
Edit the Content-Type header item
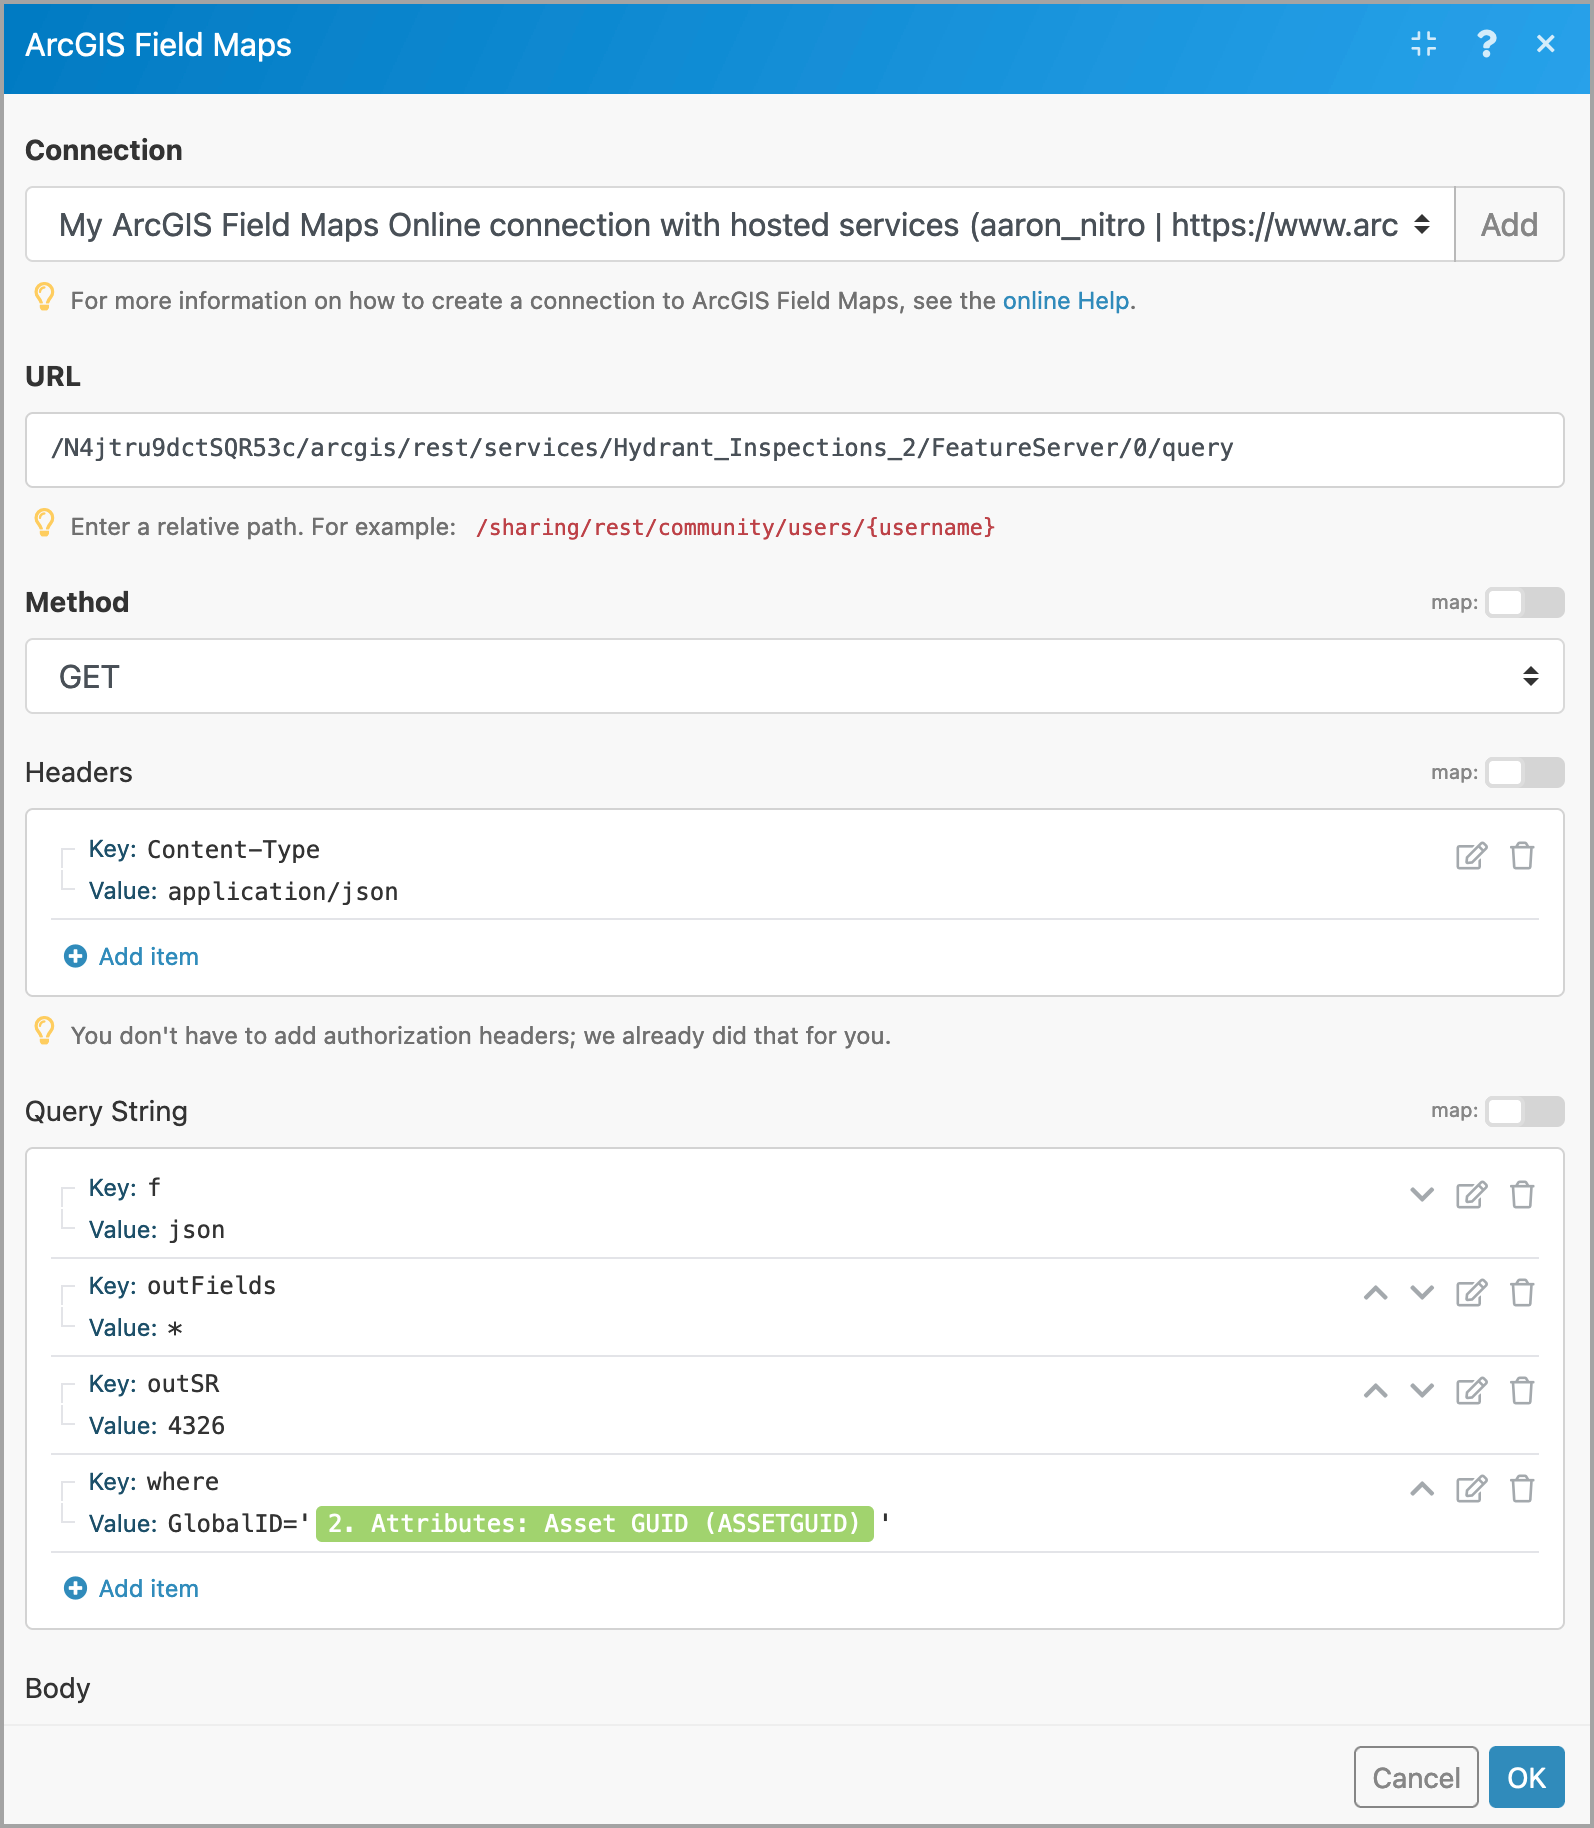[x=1471, y=856]
